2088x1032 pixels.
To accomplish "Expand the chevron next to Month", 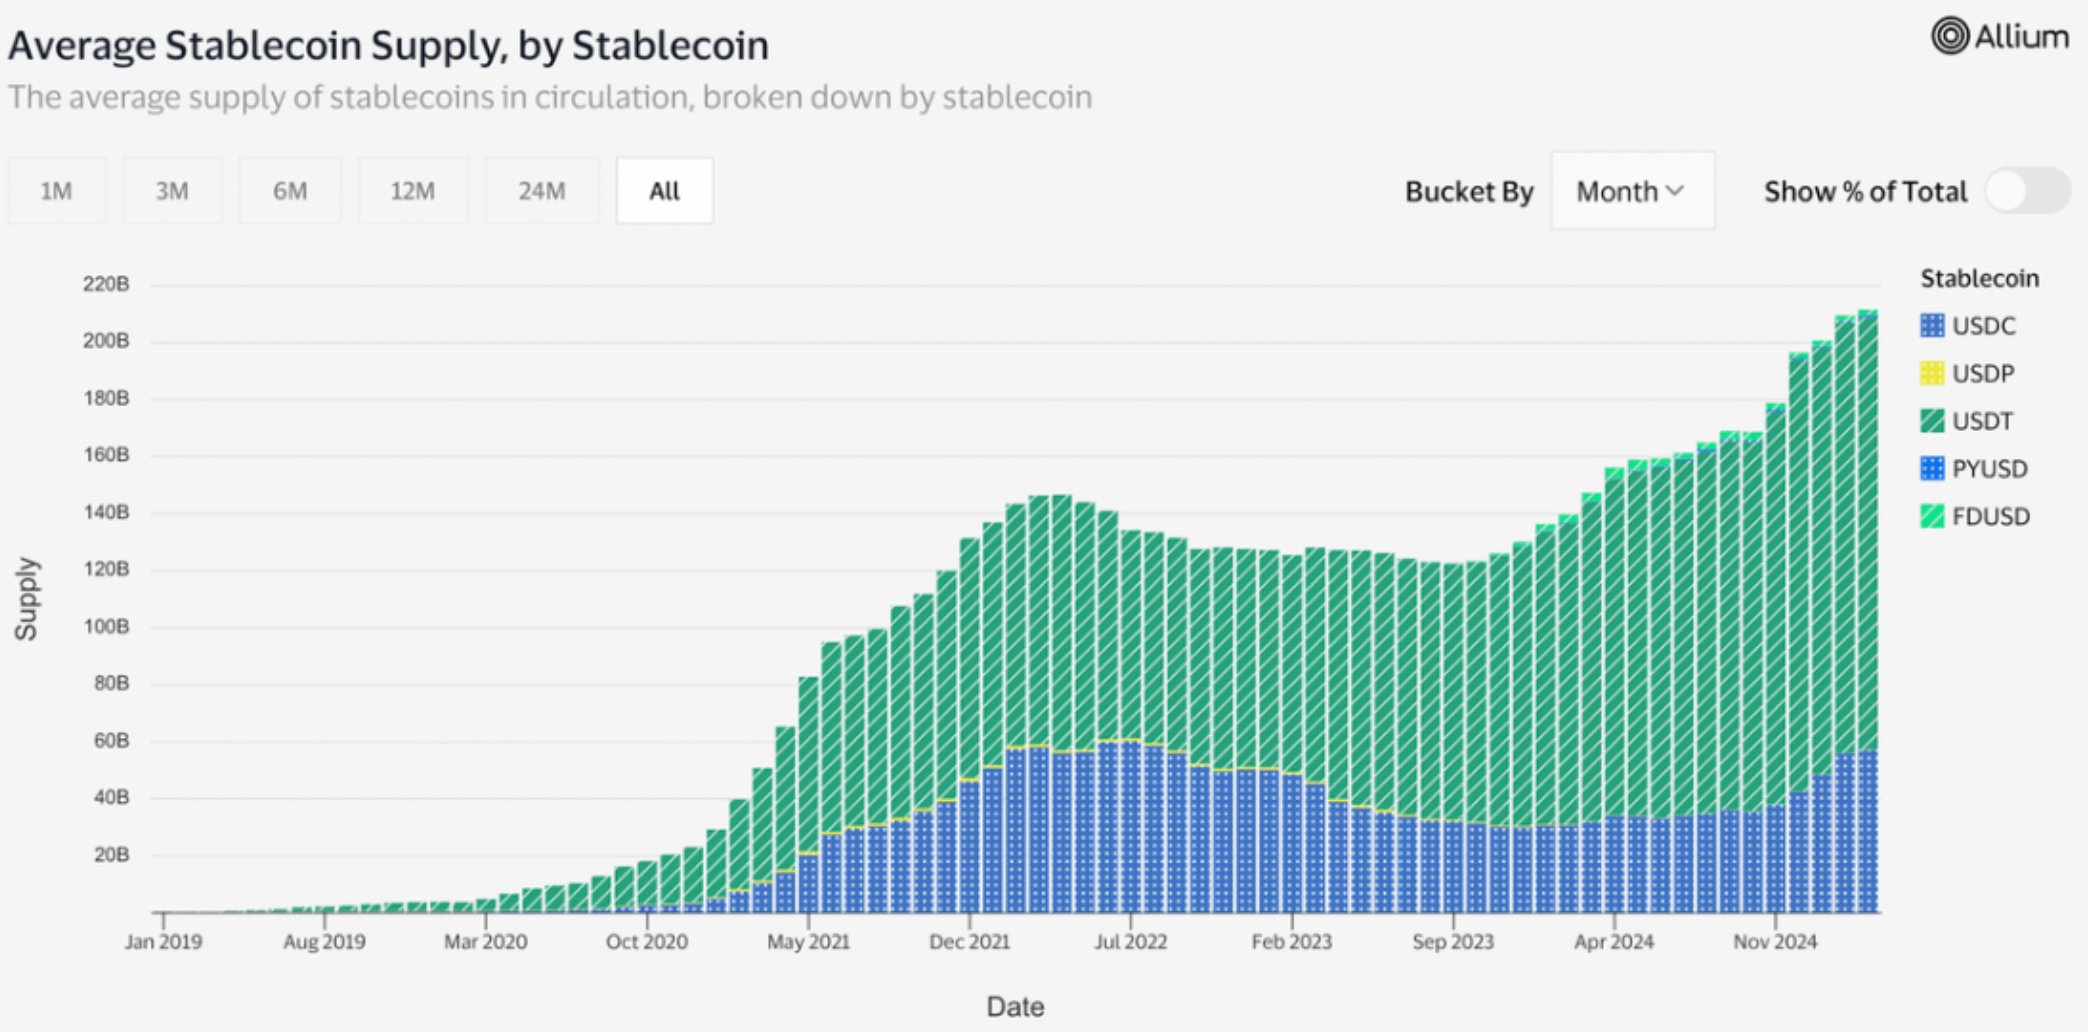I will (x=1675, y=191).
